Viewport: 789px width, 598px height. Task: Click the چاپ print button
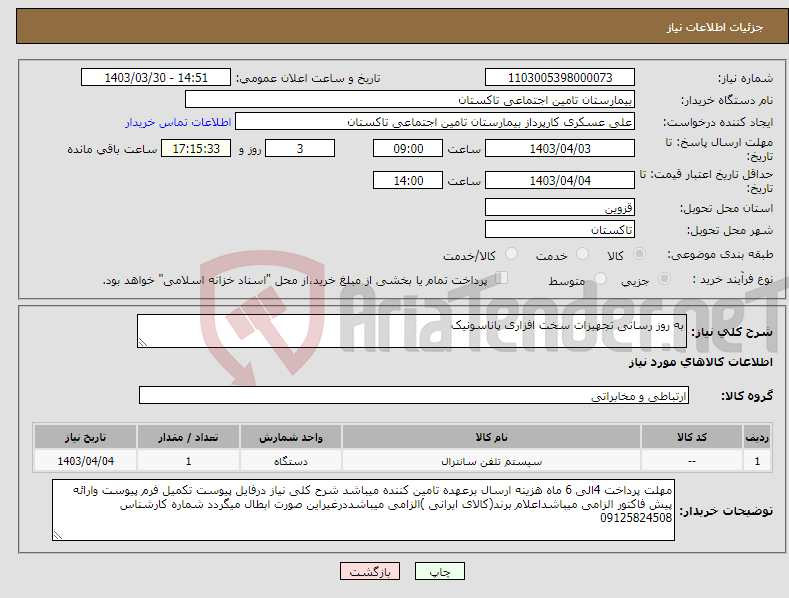440,571
